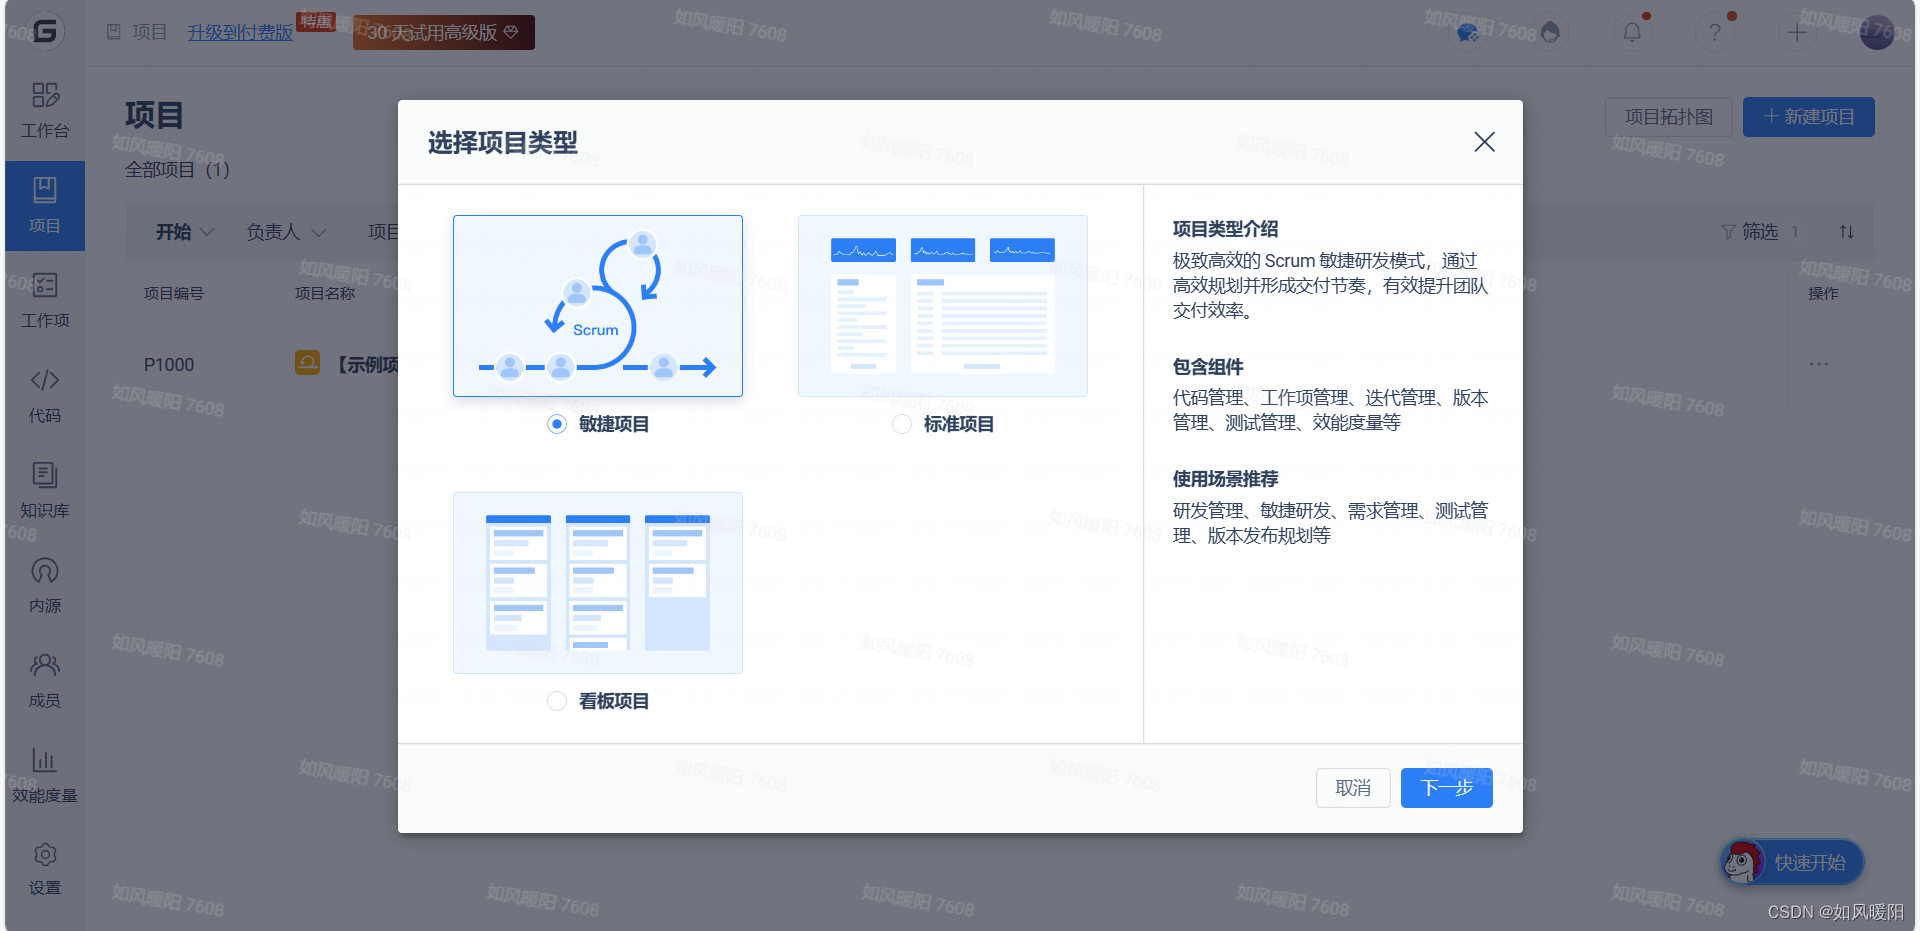Click the 全部项目 (1) tab
This screenshot has height=931, width=1920.
click(177, 170)
